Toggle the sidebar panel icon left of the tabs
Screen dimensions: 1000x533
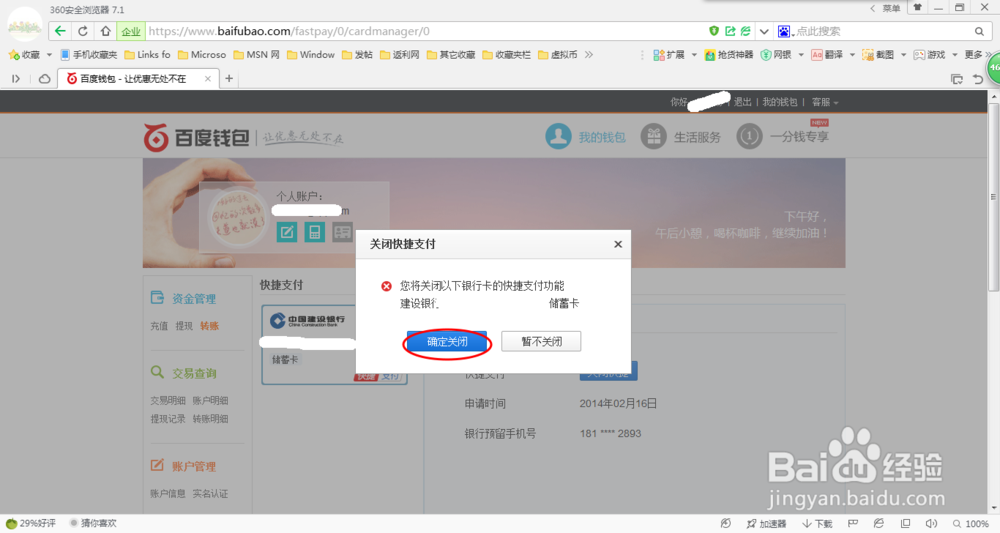[16, 78]
